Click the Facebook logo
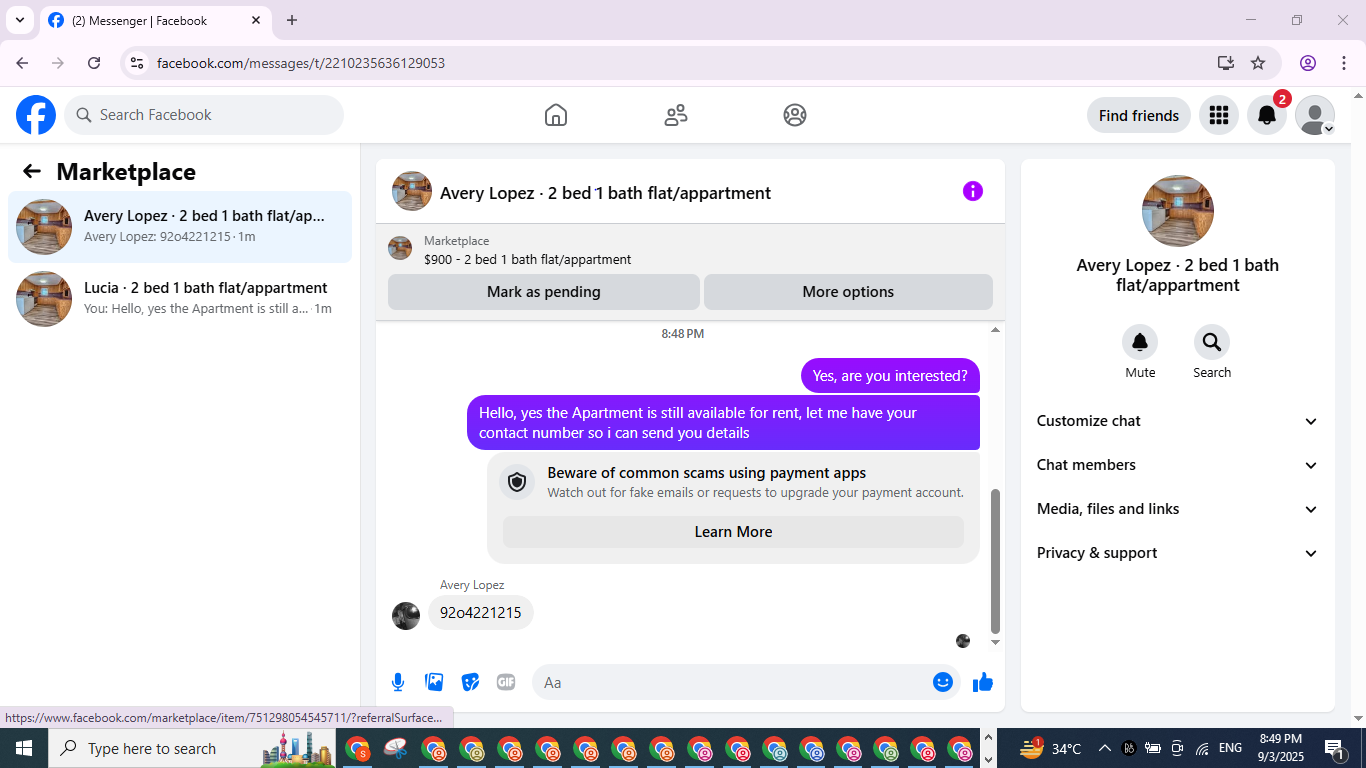The image size is (1366, 768). (x=36, y=115)
